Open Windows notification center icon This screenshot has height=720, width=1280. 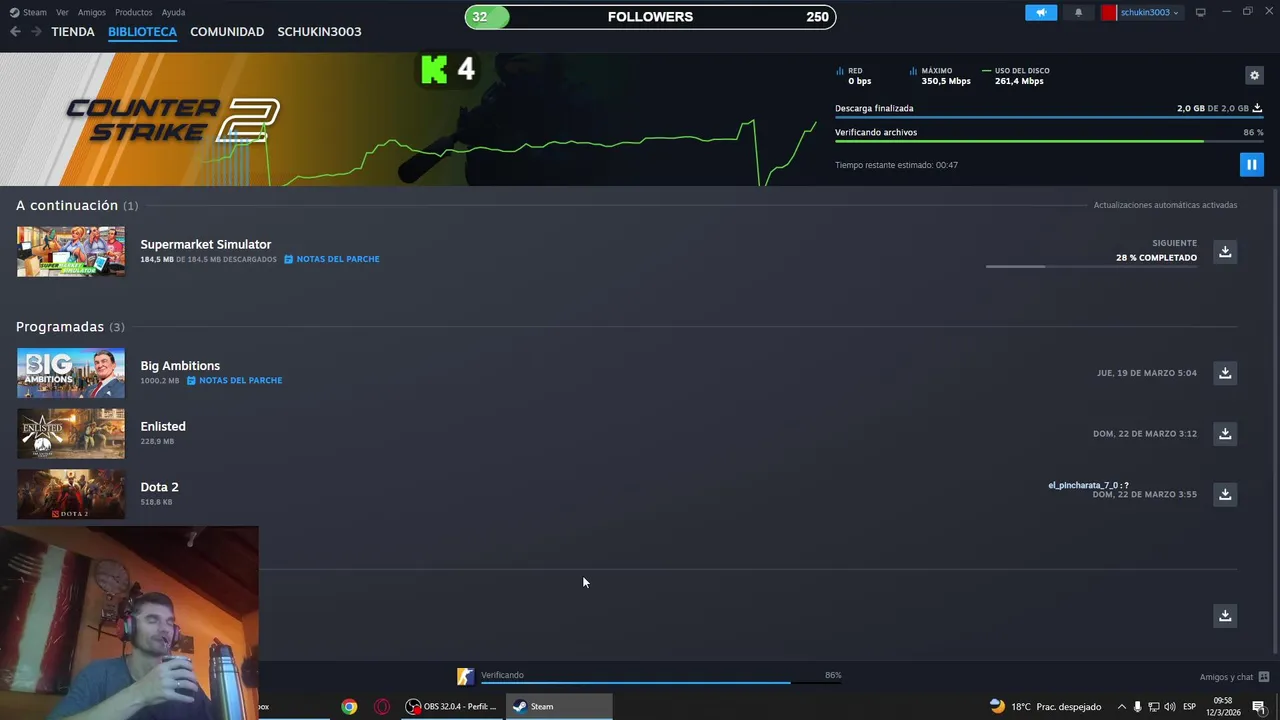pyautogui.click(x=1259, y=707)
